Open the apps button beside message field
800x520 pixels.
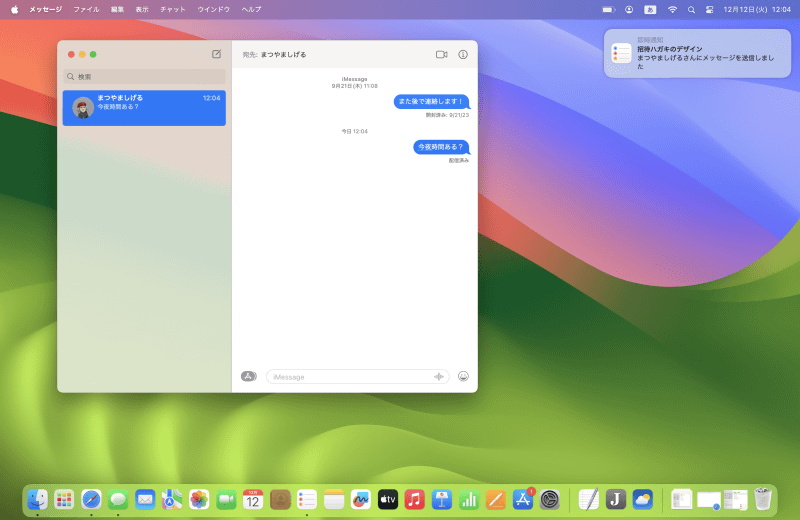(x=248, y=377)
